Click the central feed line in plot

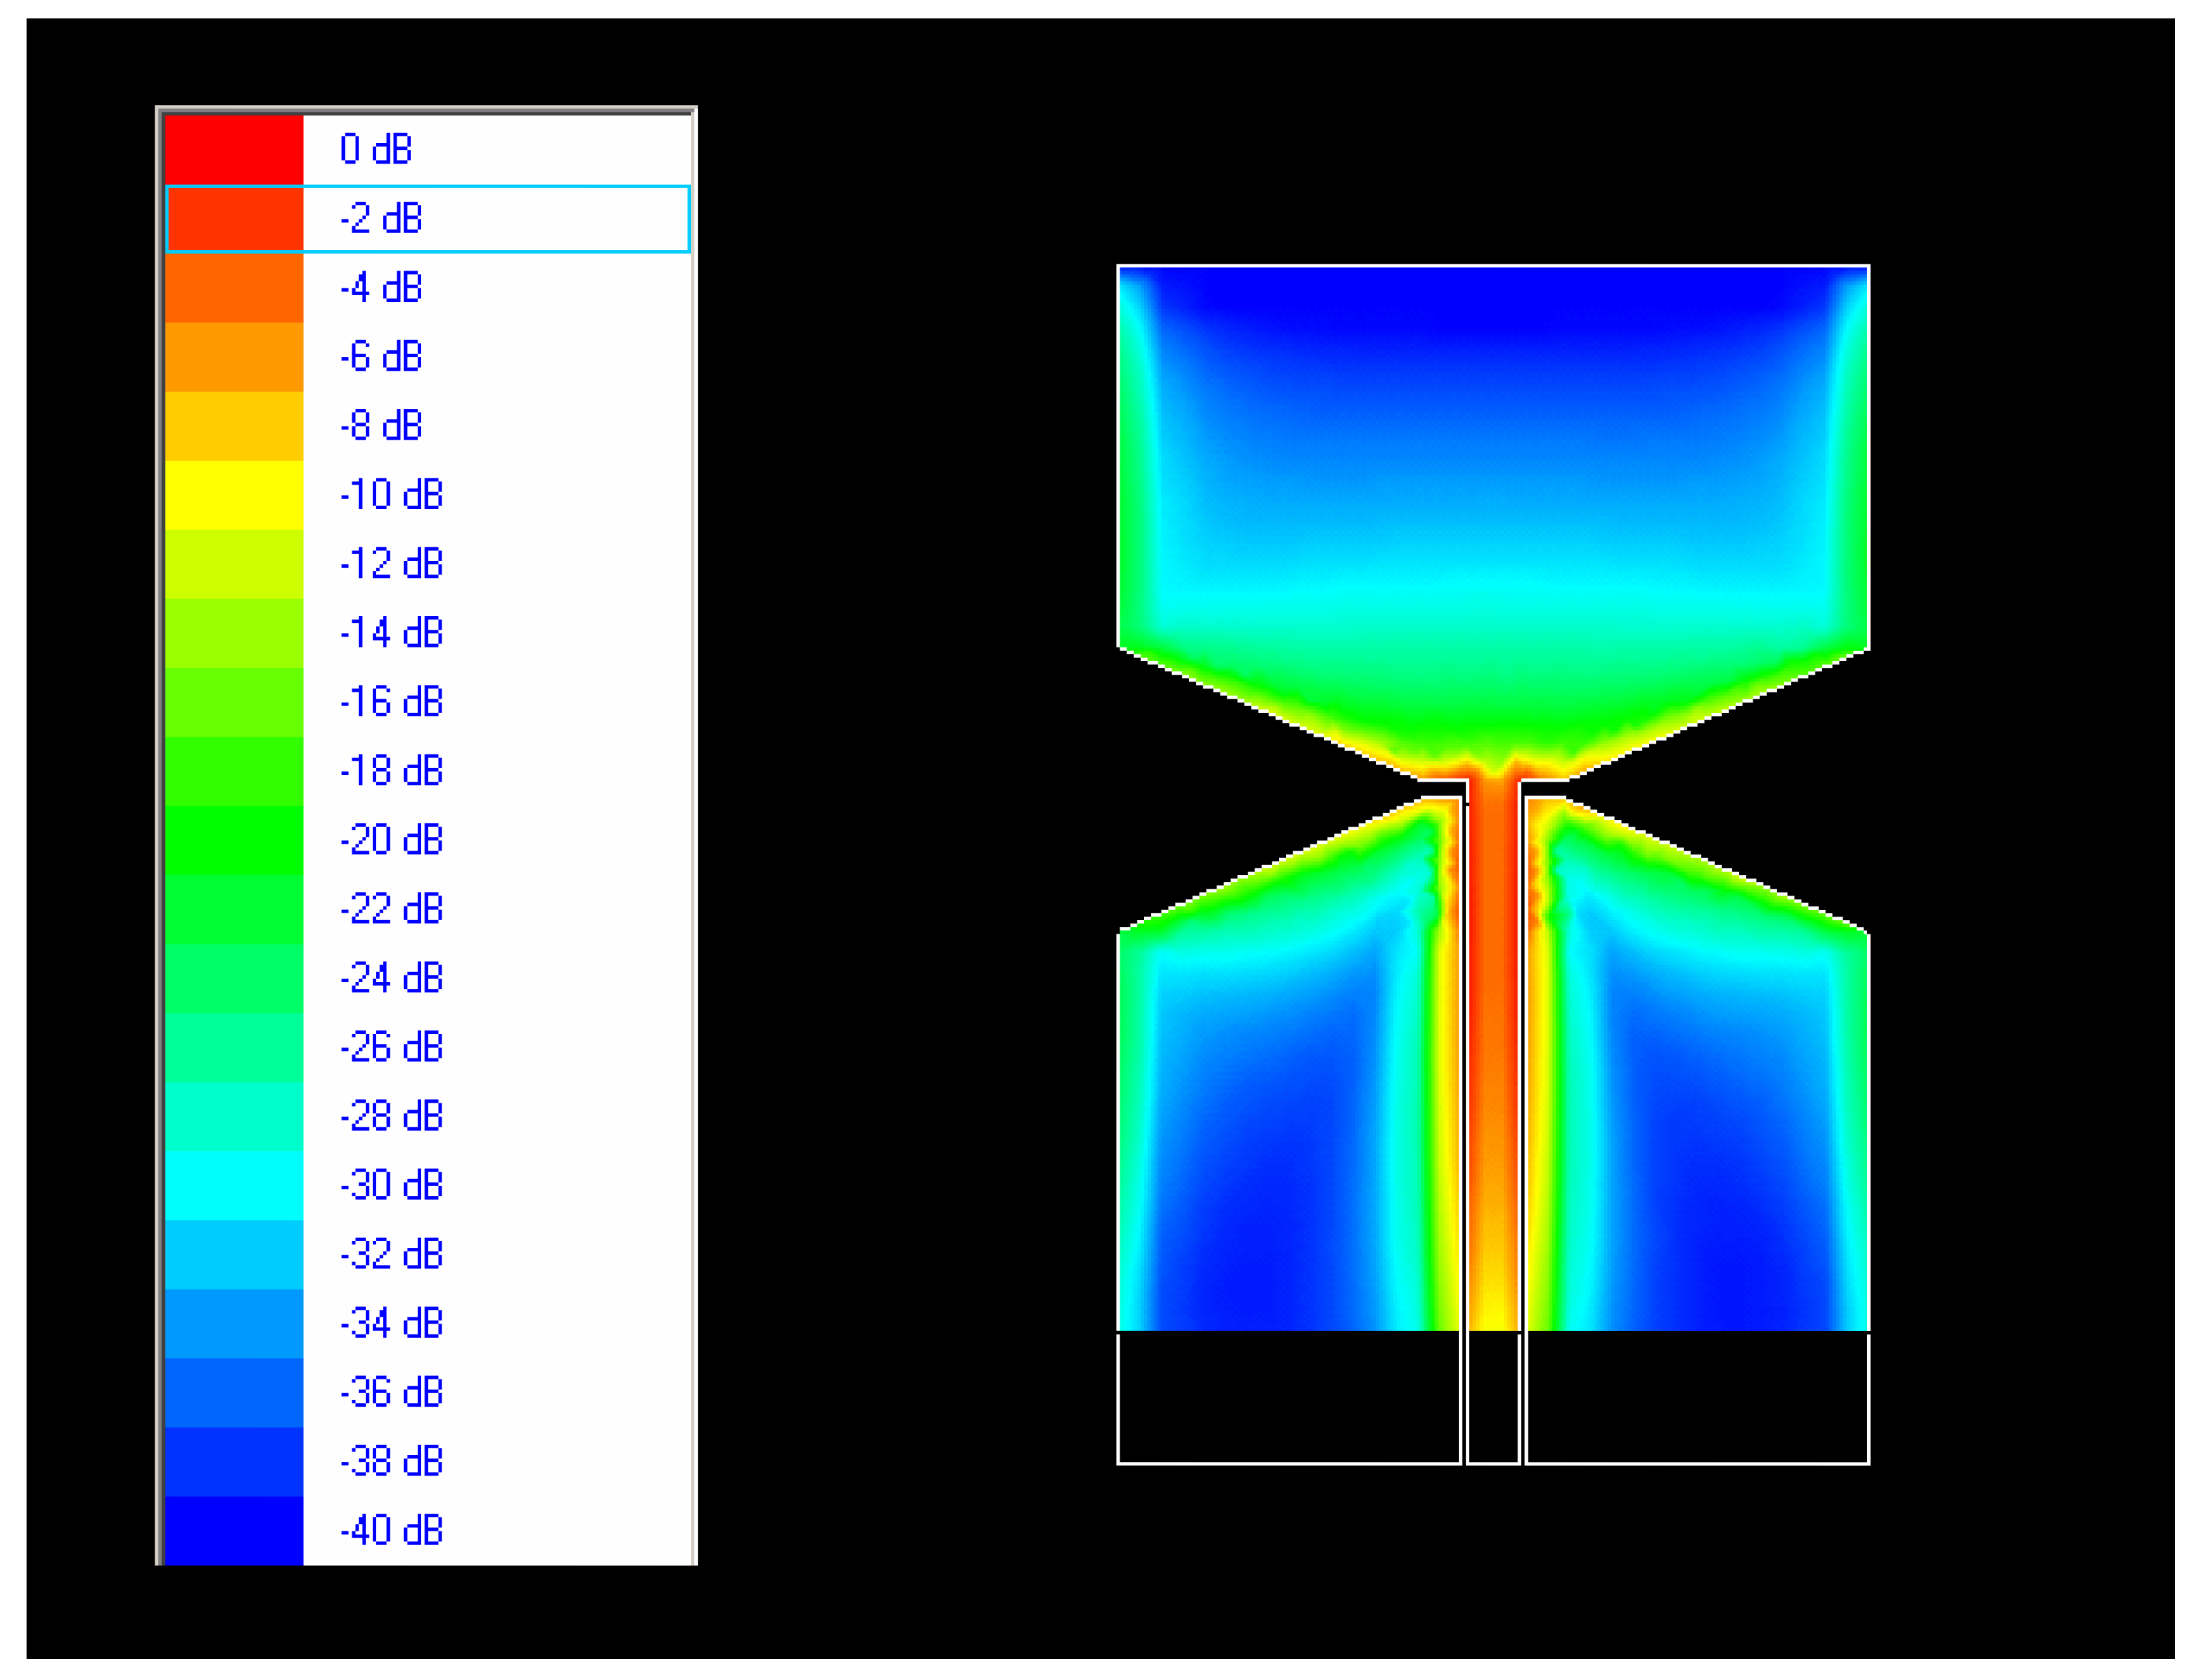pos(1492,1050)
